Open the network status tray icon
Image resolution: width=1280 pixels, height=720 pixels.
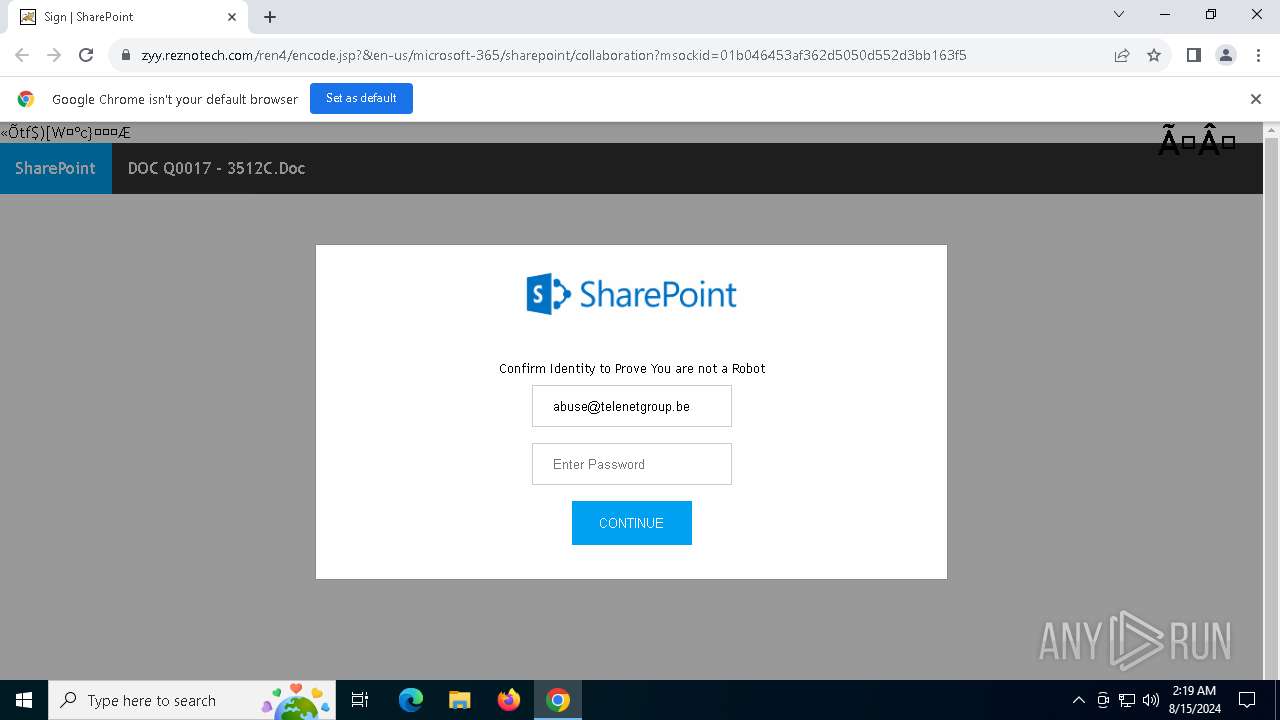tap(1127, 700)
